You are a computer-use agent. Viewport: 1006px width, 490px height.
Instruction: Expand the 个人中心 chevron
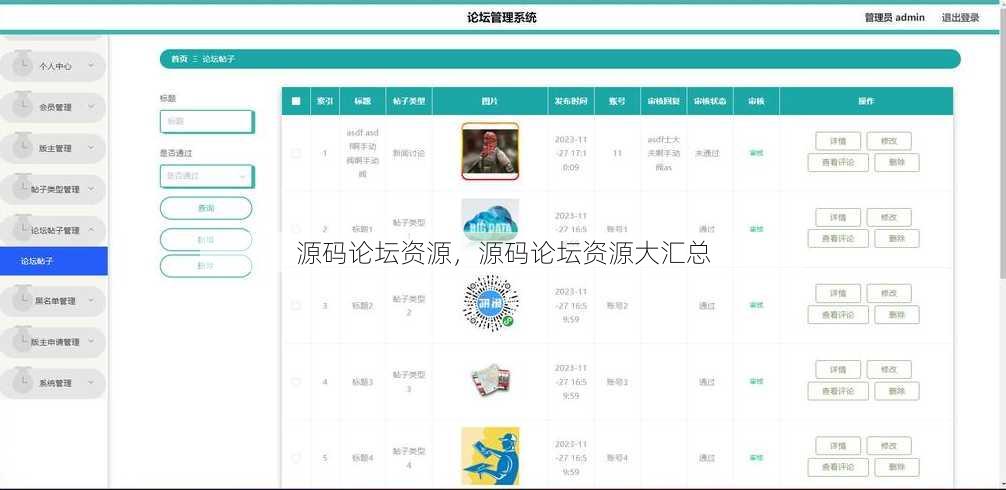pyautogui.click(x=91, y=65)
